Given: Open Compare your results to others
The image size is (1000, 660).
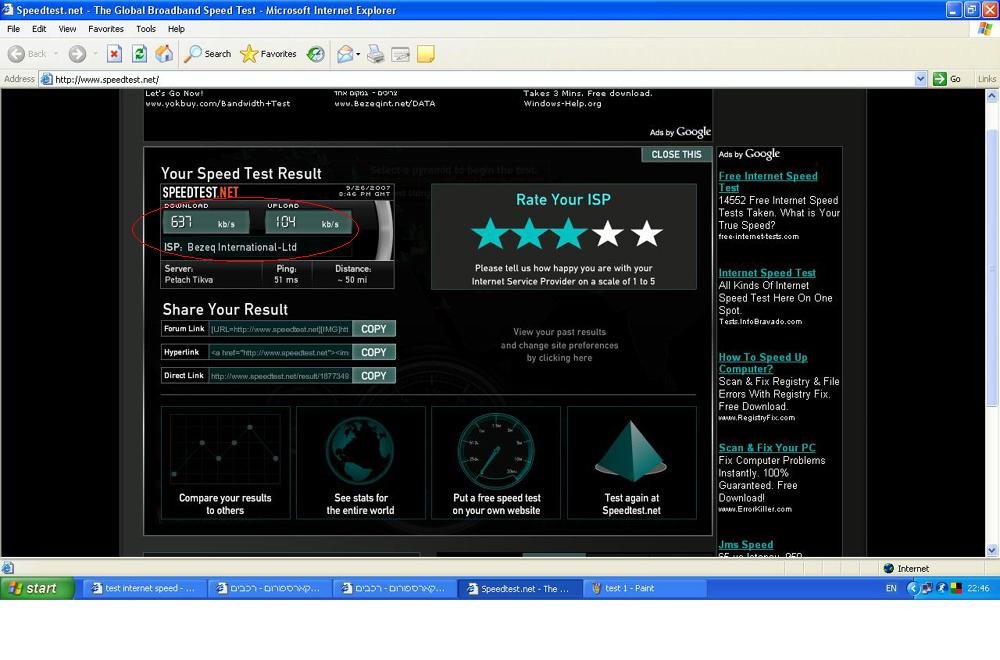Looking at the screenshot, I should [225, 463].
